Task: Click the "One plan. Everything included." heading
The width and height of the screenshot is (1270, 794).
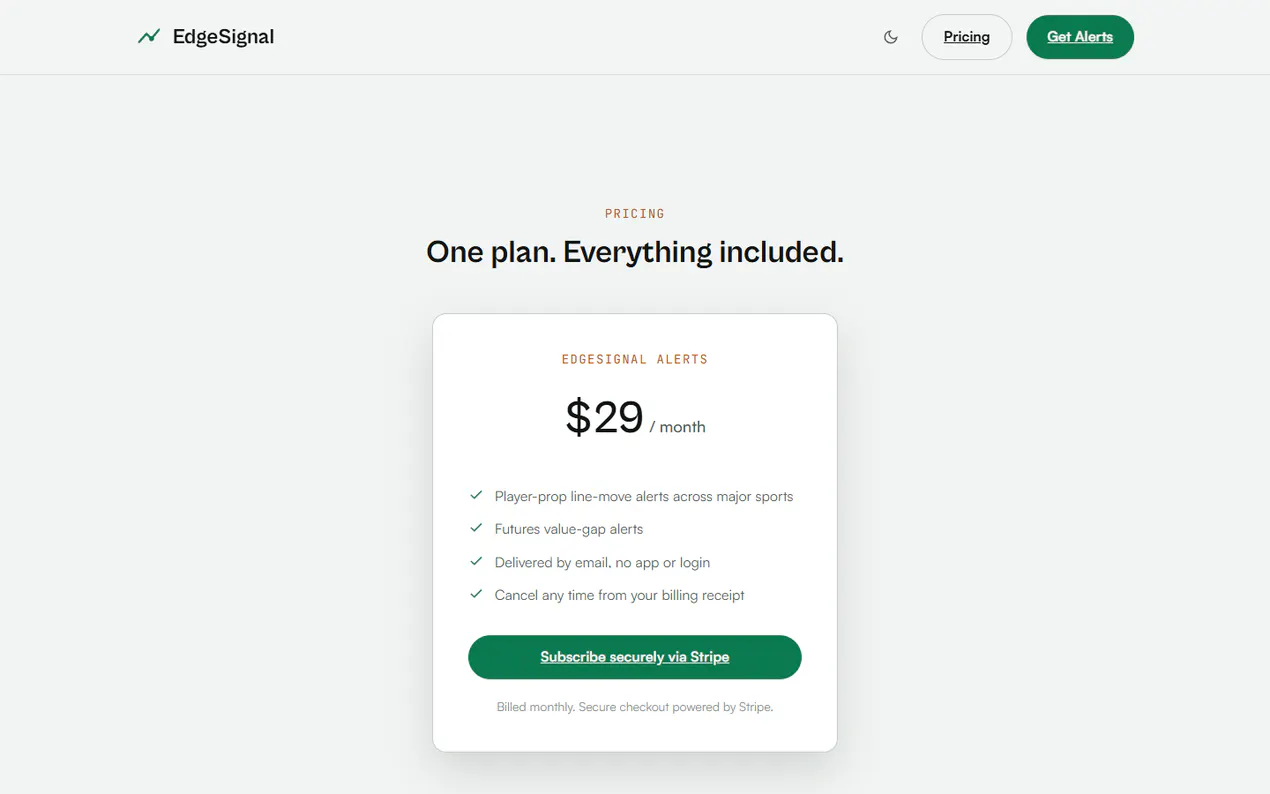Action: (635, 252)
